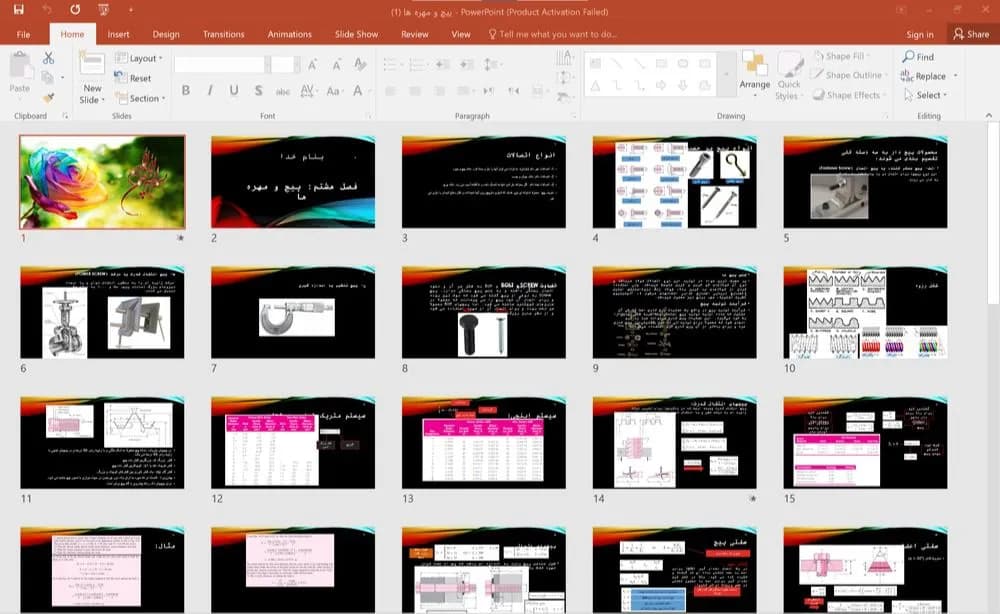Open the Font Color picker
1000x614 pixels.
point(358,91)
